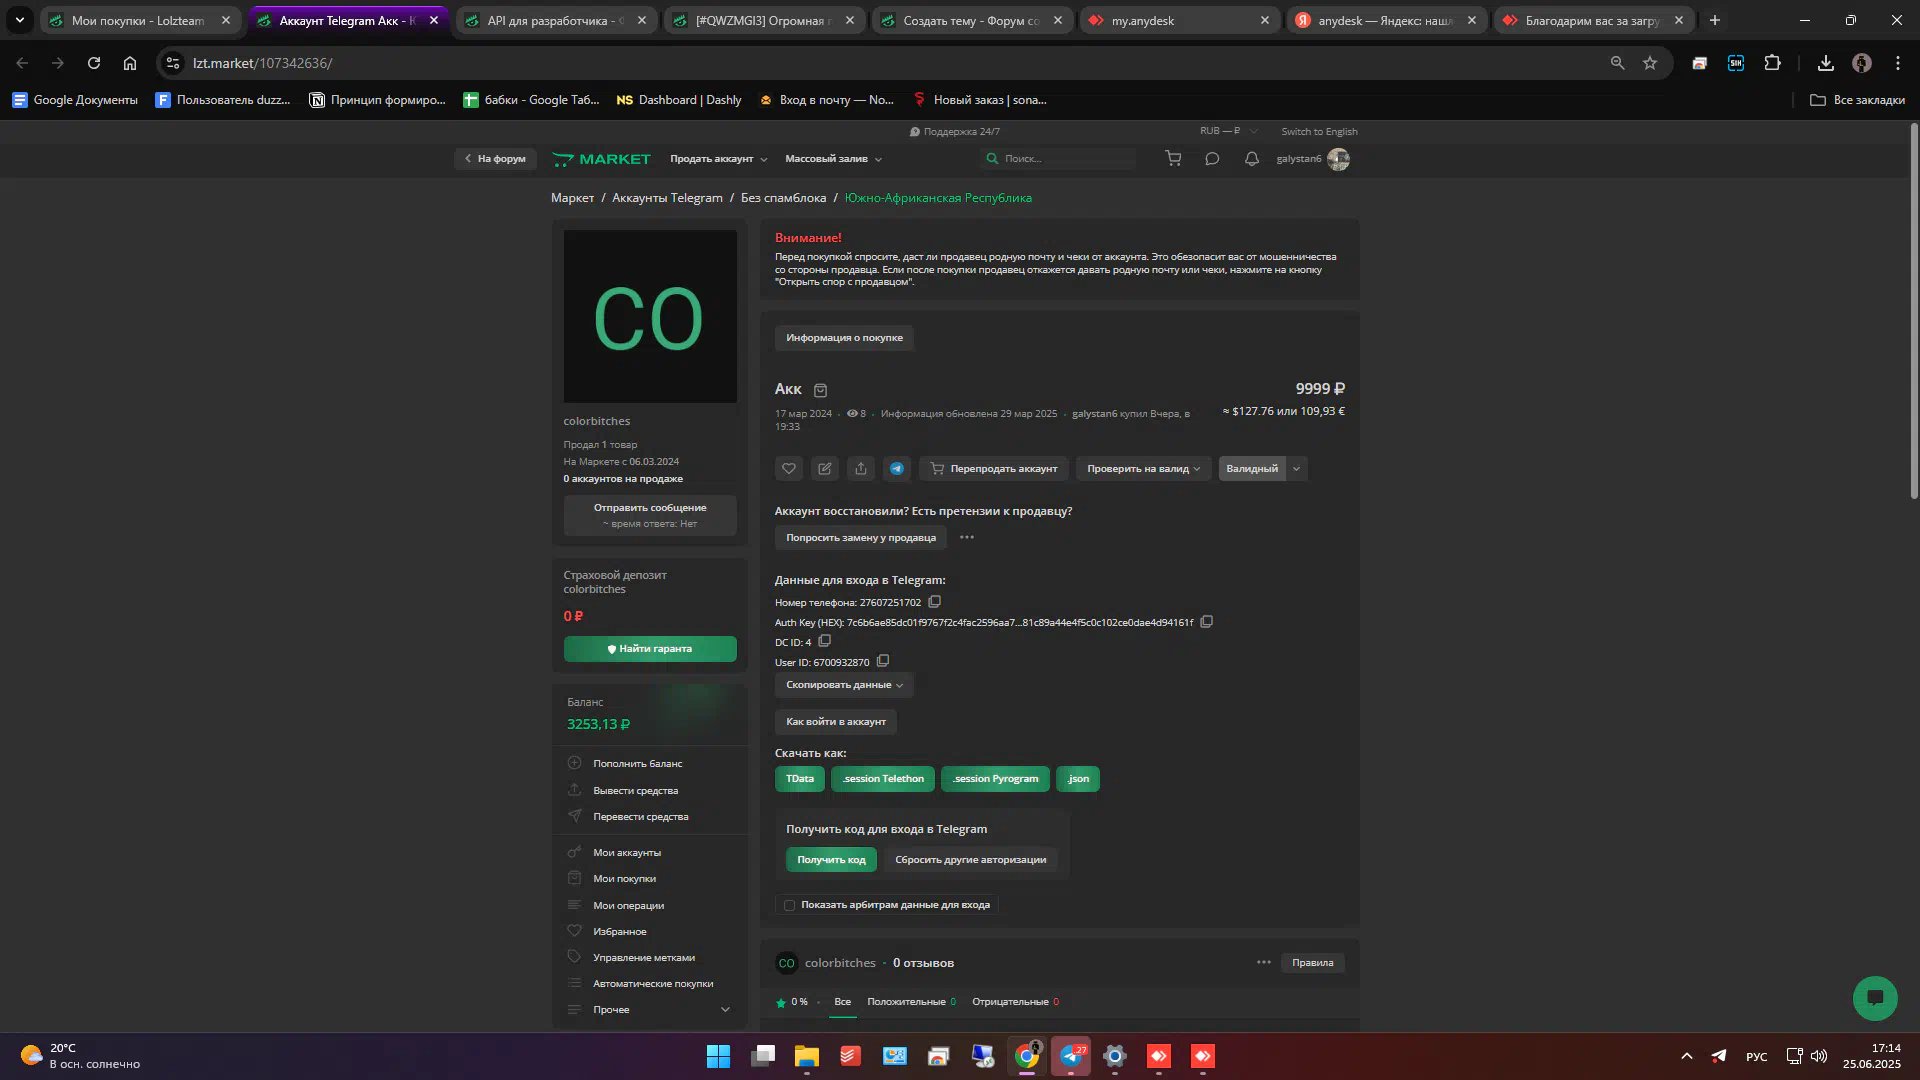Screen dimensions: 1920x1080
Task: Click 'Попросить замену у продавца' button
Action: [860, 537]
